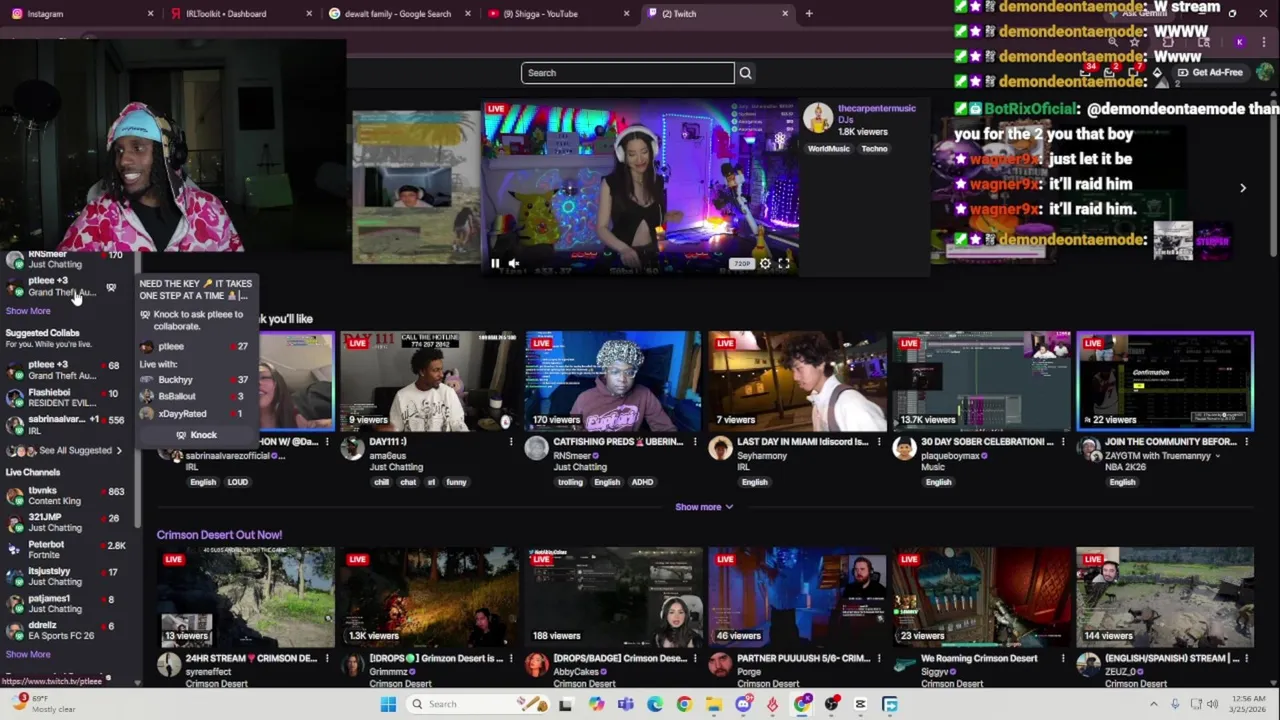The width and height of the screenshot is (1280, 720).
Task: Expand ZAYGTM with Truemannyy dropdown arrow
Action: [x=1217, y=456]
